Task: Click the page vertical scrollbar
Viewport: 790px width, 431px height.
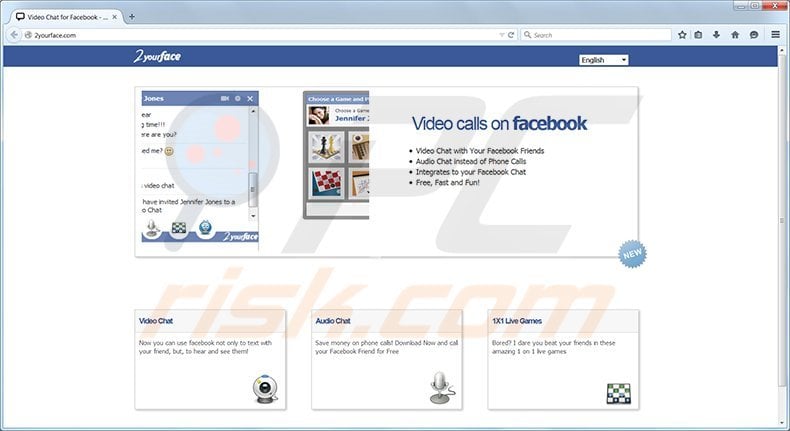Action: (782, 221)
